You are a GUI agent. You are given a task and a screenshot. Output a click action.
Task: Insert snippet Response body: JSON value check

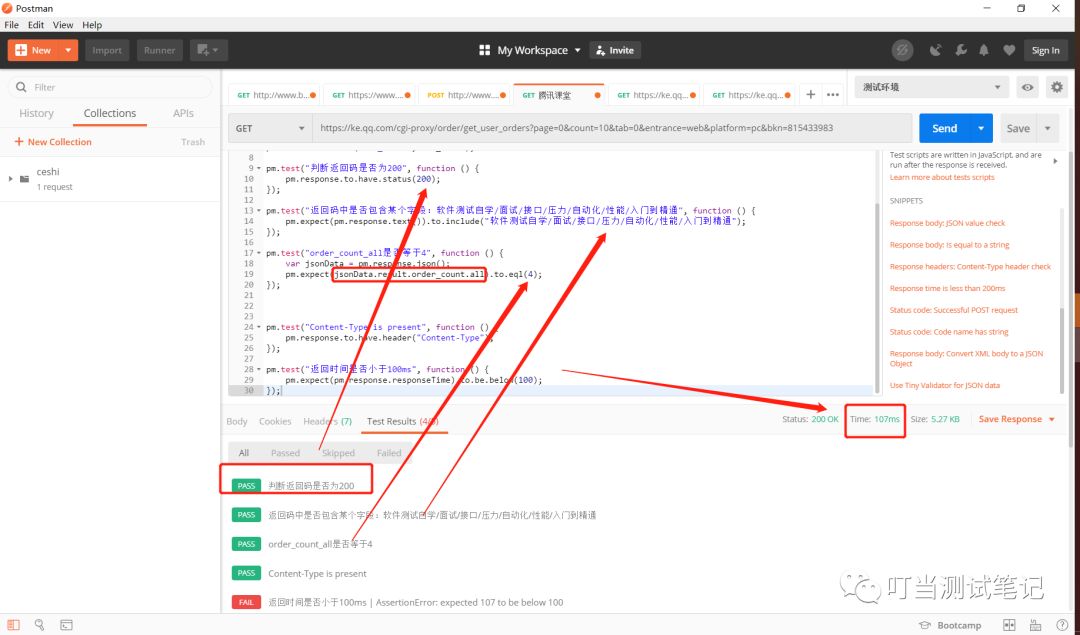[947, 223]
